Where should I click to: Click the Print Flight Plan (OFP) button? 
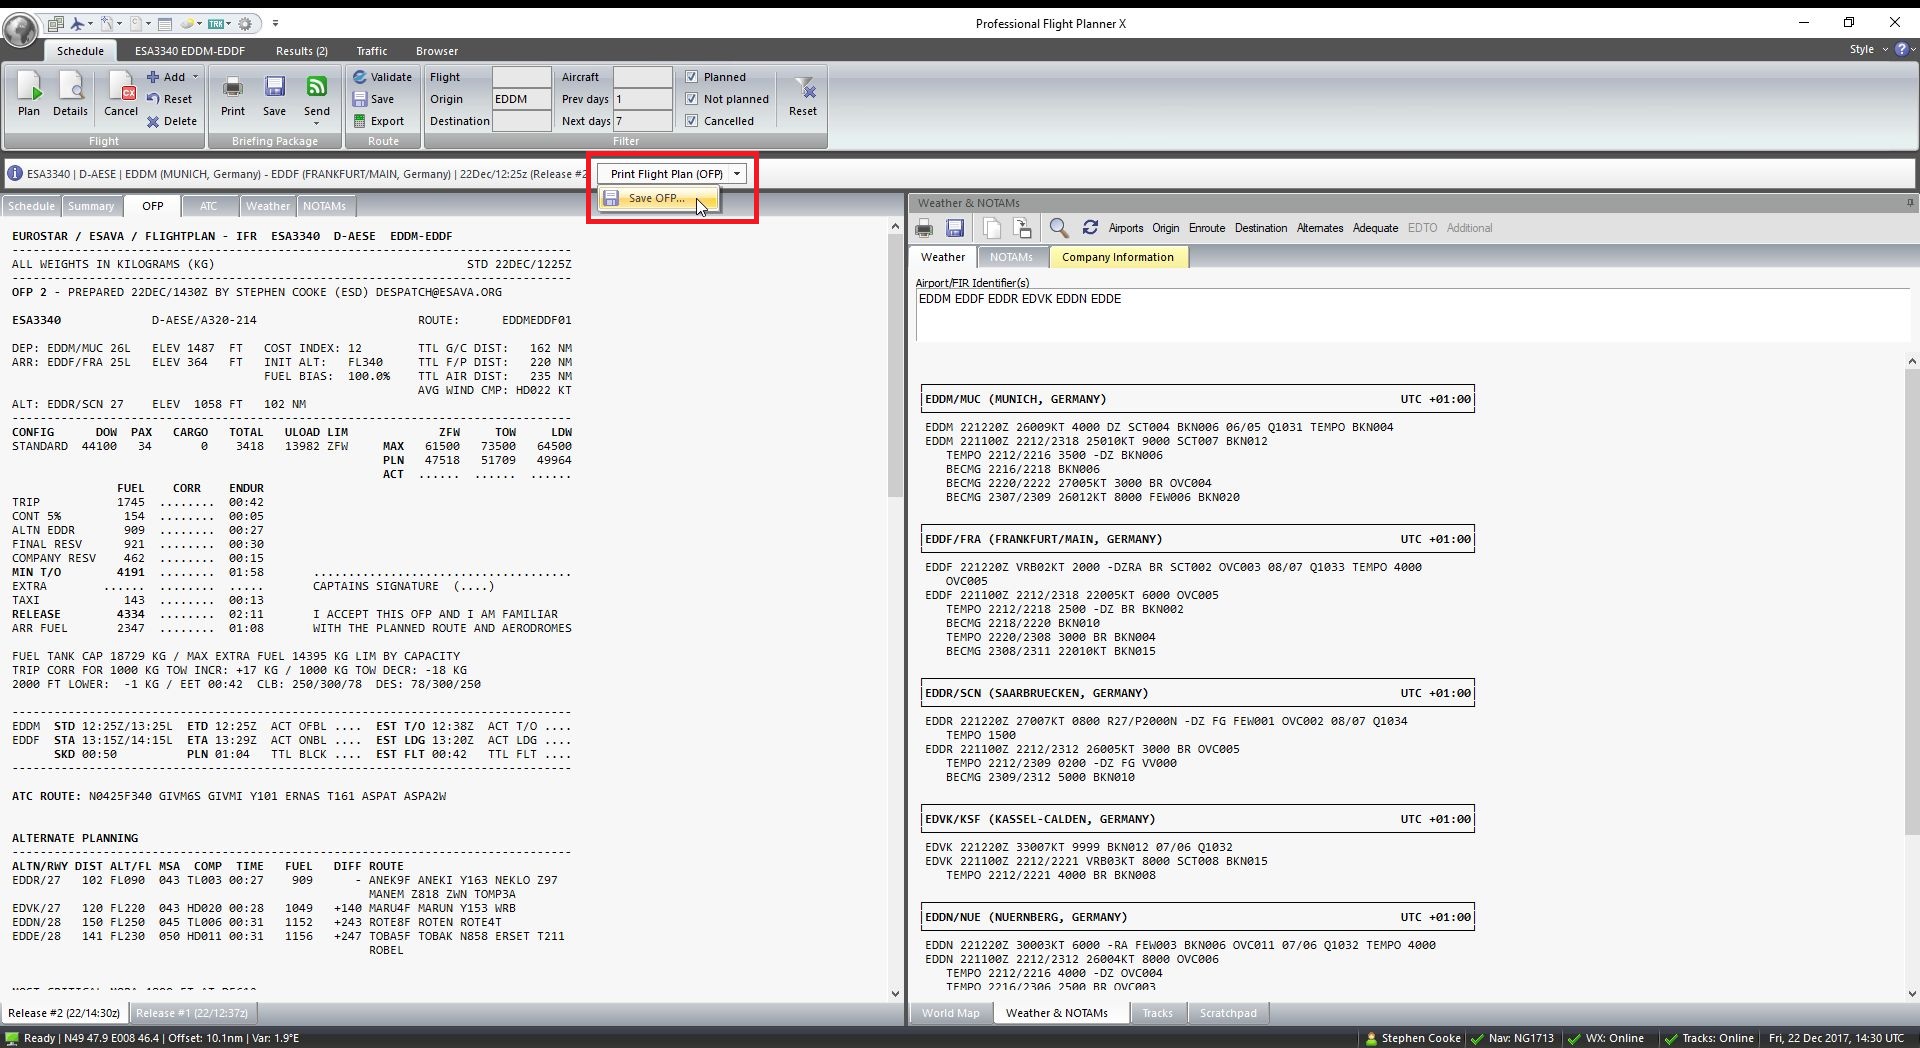pyautogui.click(x=666, y=174)
